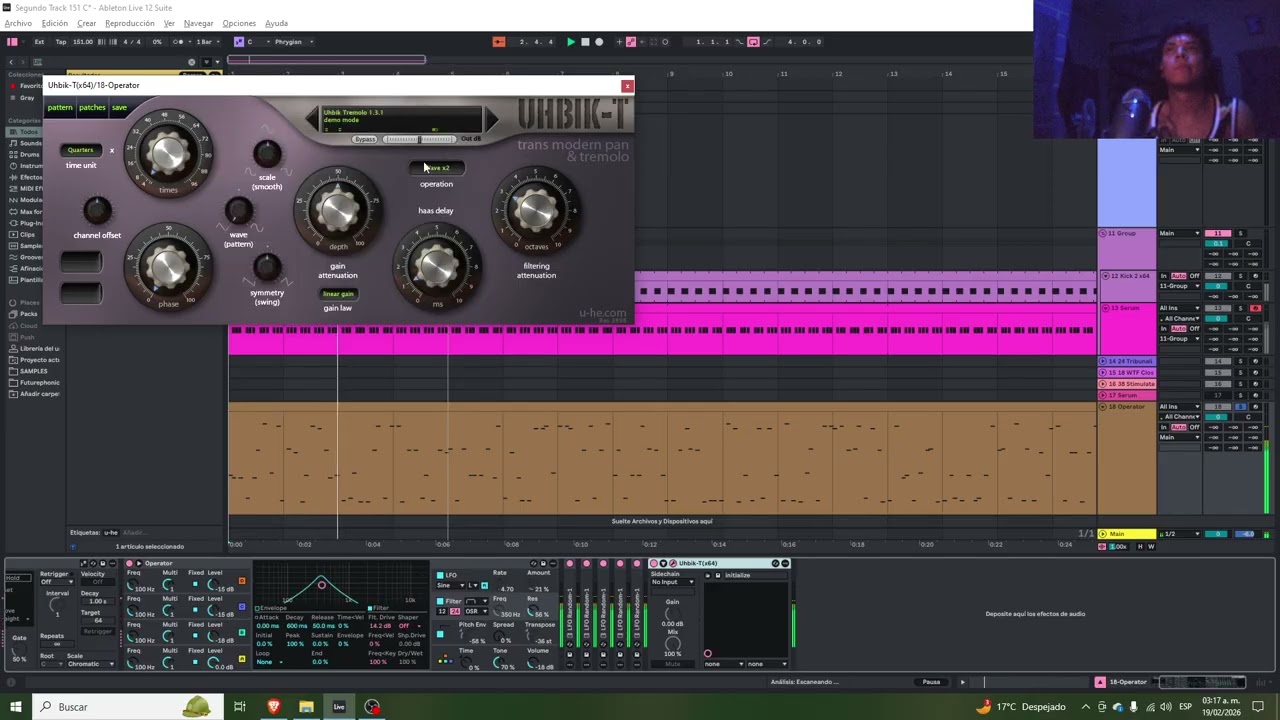Open the operation mode selector in Uhbik-T

[x=436, y=168]
